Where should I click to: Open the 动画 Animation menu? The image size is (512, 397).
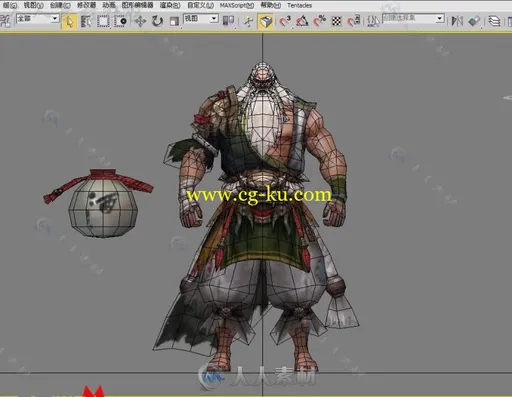(109, 5)
